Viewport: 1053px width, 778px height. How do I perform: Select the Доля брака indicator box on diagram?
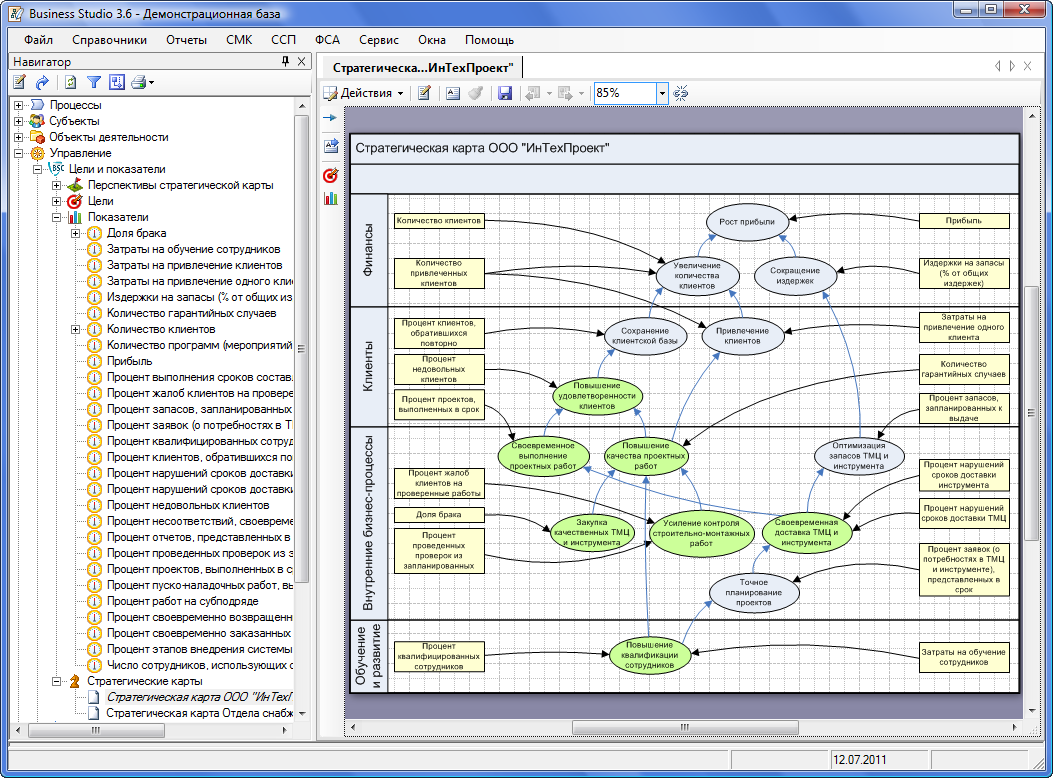tap(439, 515)
